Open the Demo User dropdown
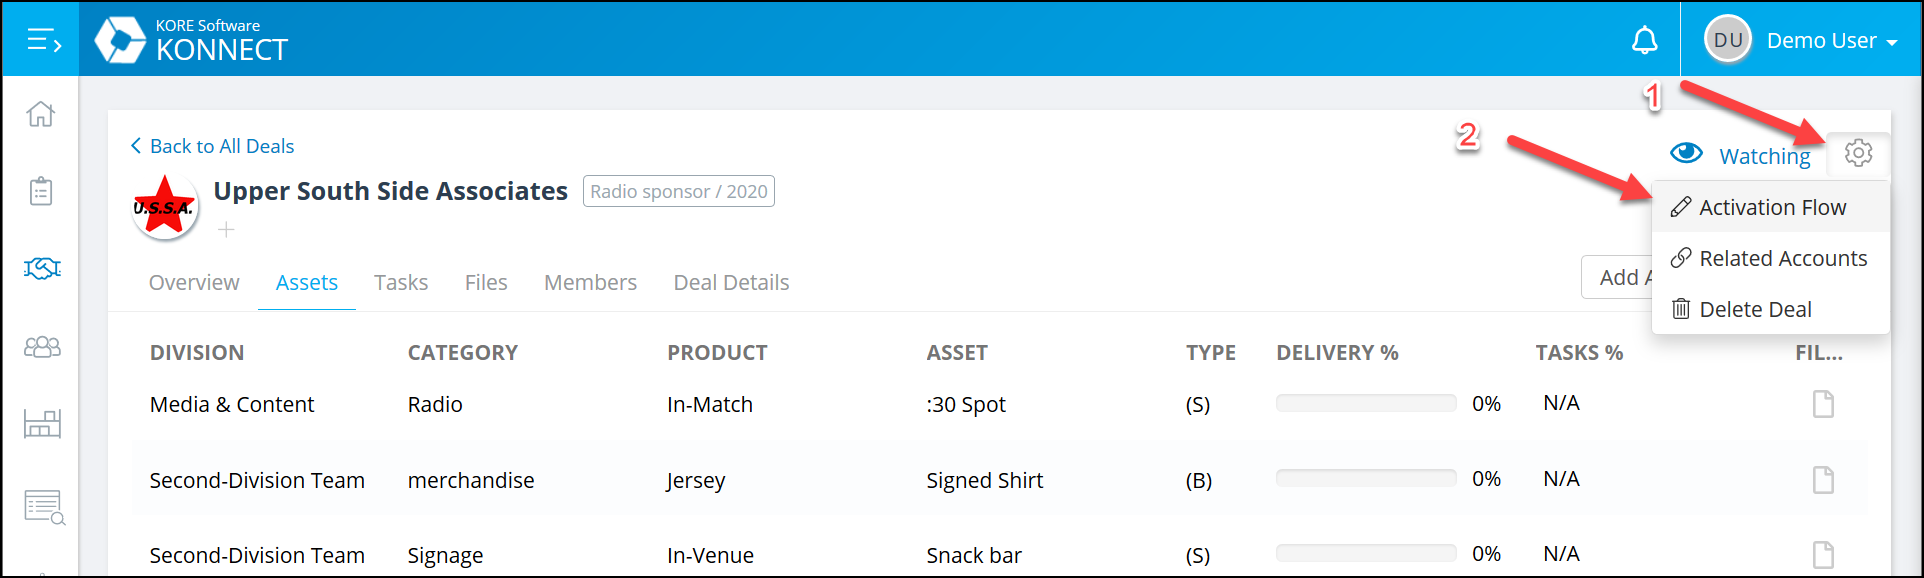This screenshot has height=578, width=1924. point(1831,41)
